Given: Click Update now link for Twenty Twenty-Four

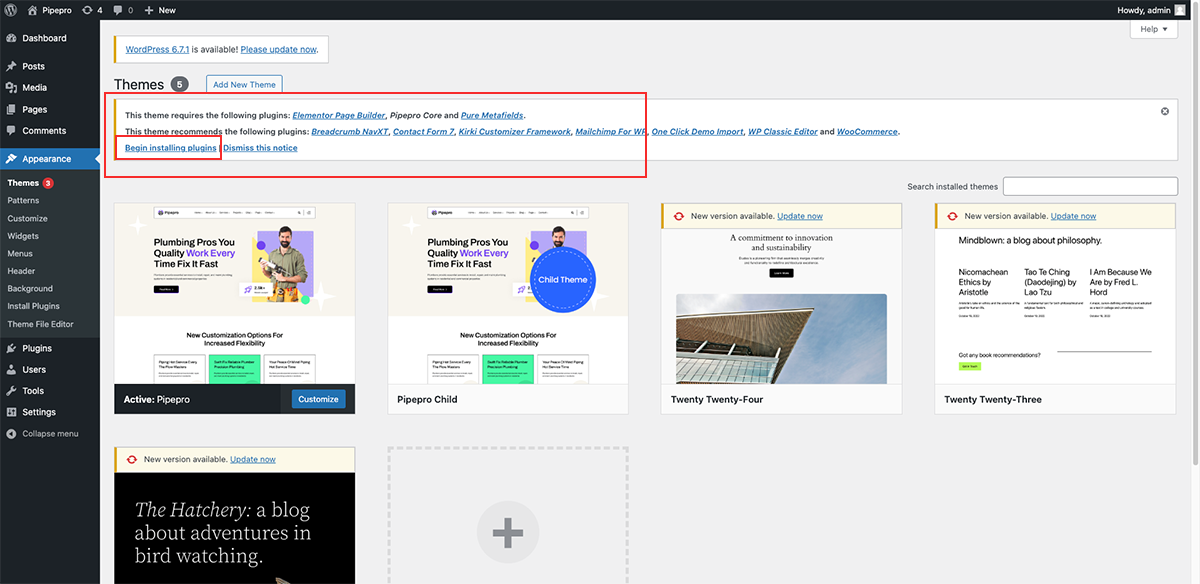Looking at the screenshot, I should coord(800,216).
